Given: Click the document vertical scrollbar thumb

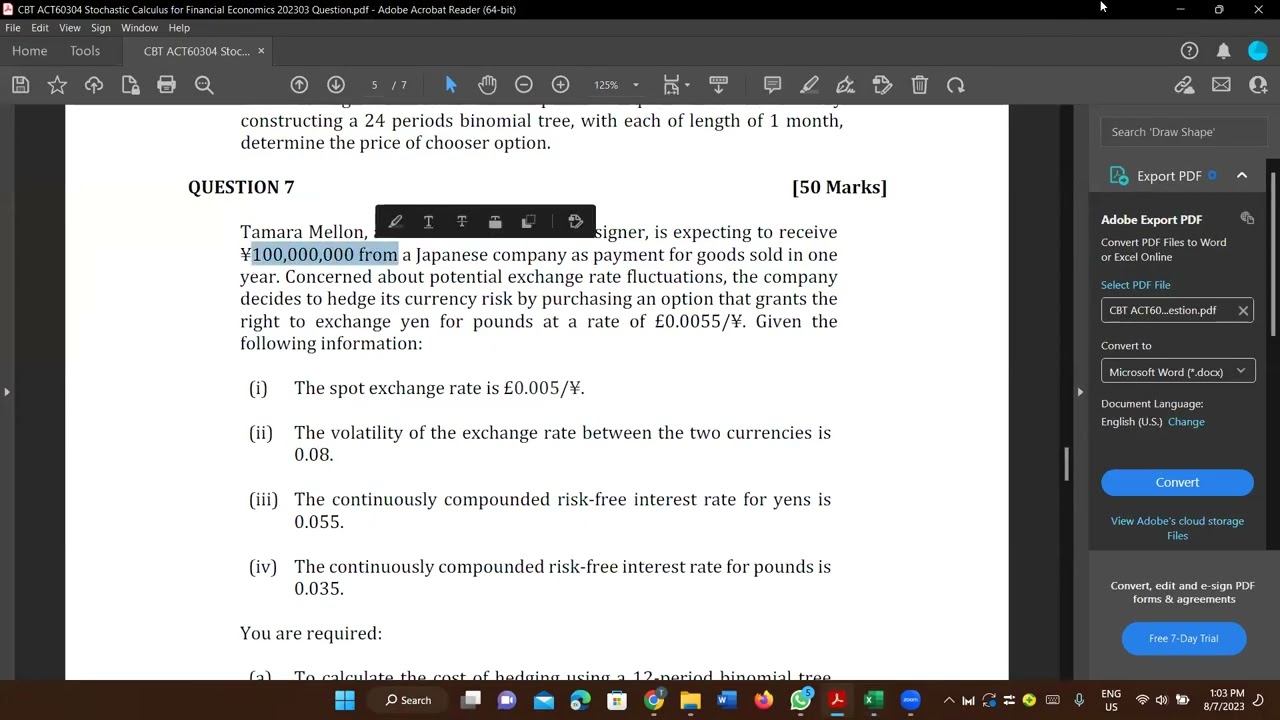Looking at the screenshot, I should coord(1066,463).
